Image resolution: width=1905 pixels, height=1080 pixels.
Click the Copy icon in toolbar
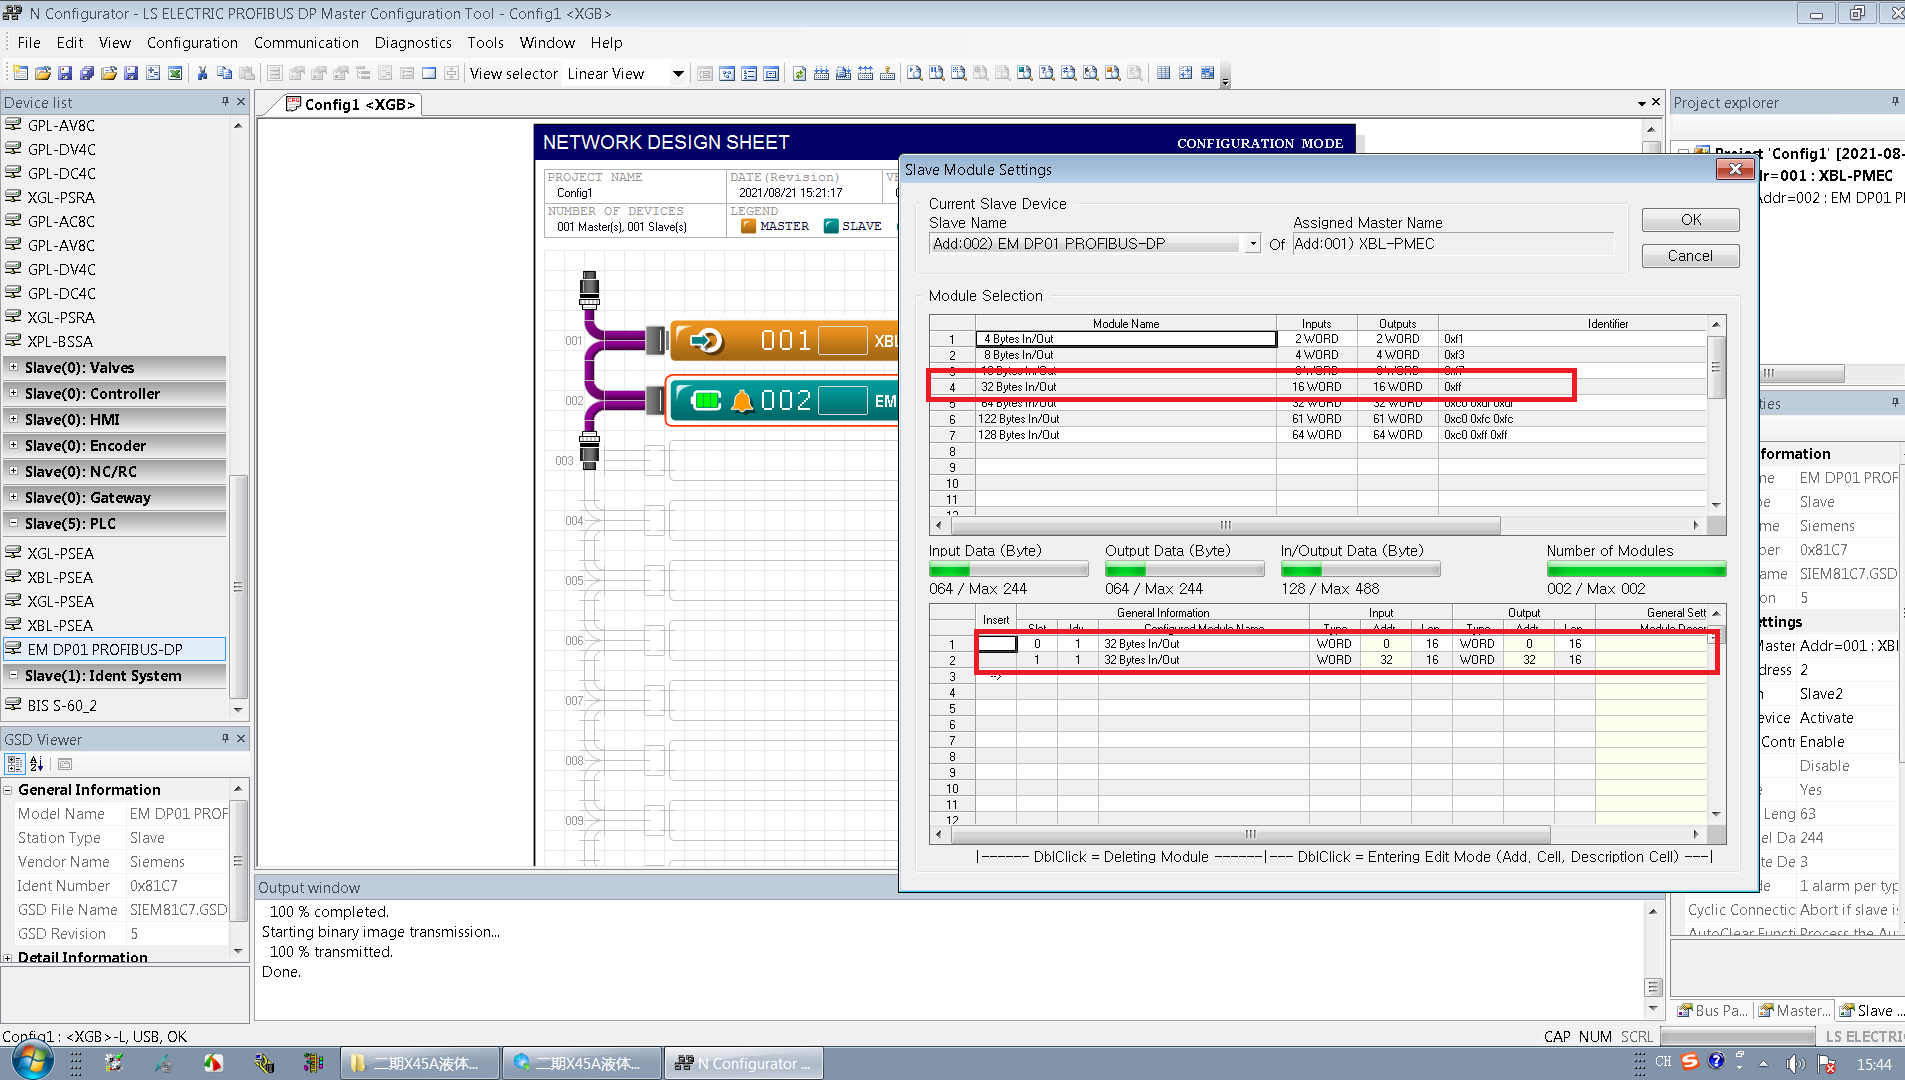pyautogui.click(x=224, y=73)
